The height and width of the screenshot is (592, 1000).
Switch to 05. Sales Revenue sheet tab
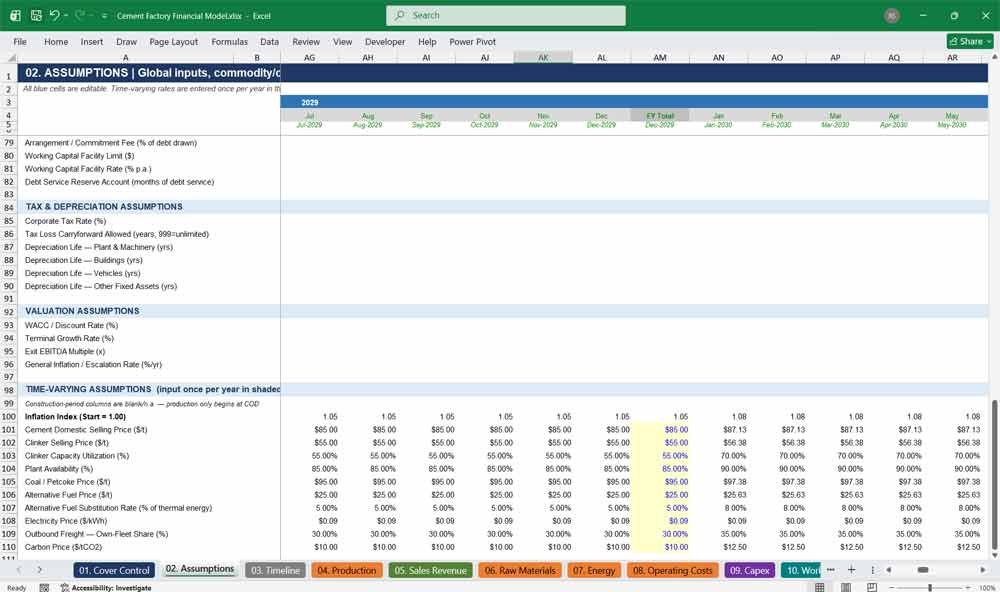pos(430,570)
